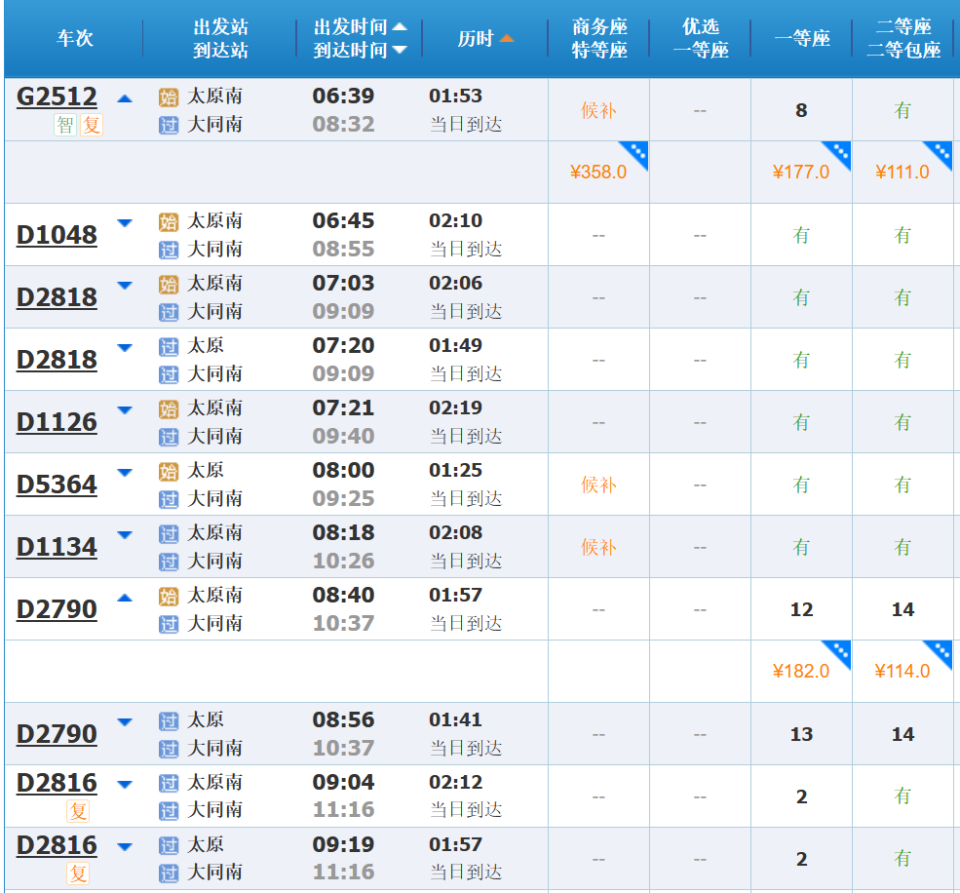Viewport: 960px width, 893px height.
Task: Select first class count 2 for D2816 09:04
Action: tap(801, 798)
